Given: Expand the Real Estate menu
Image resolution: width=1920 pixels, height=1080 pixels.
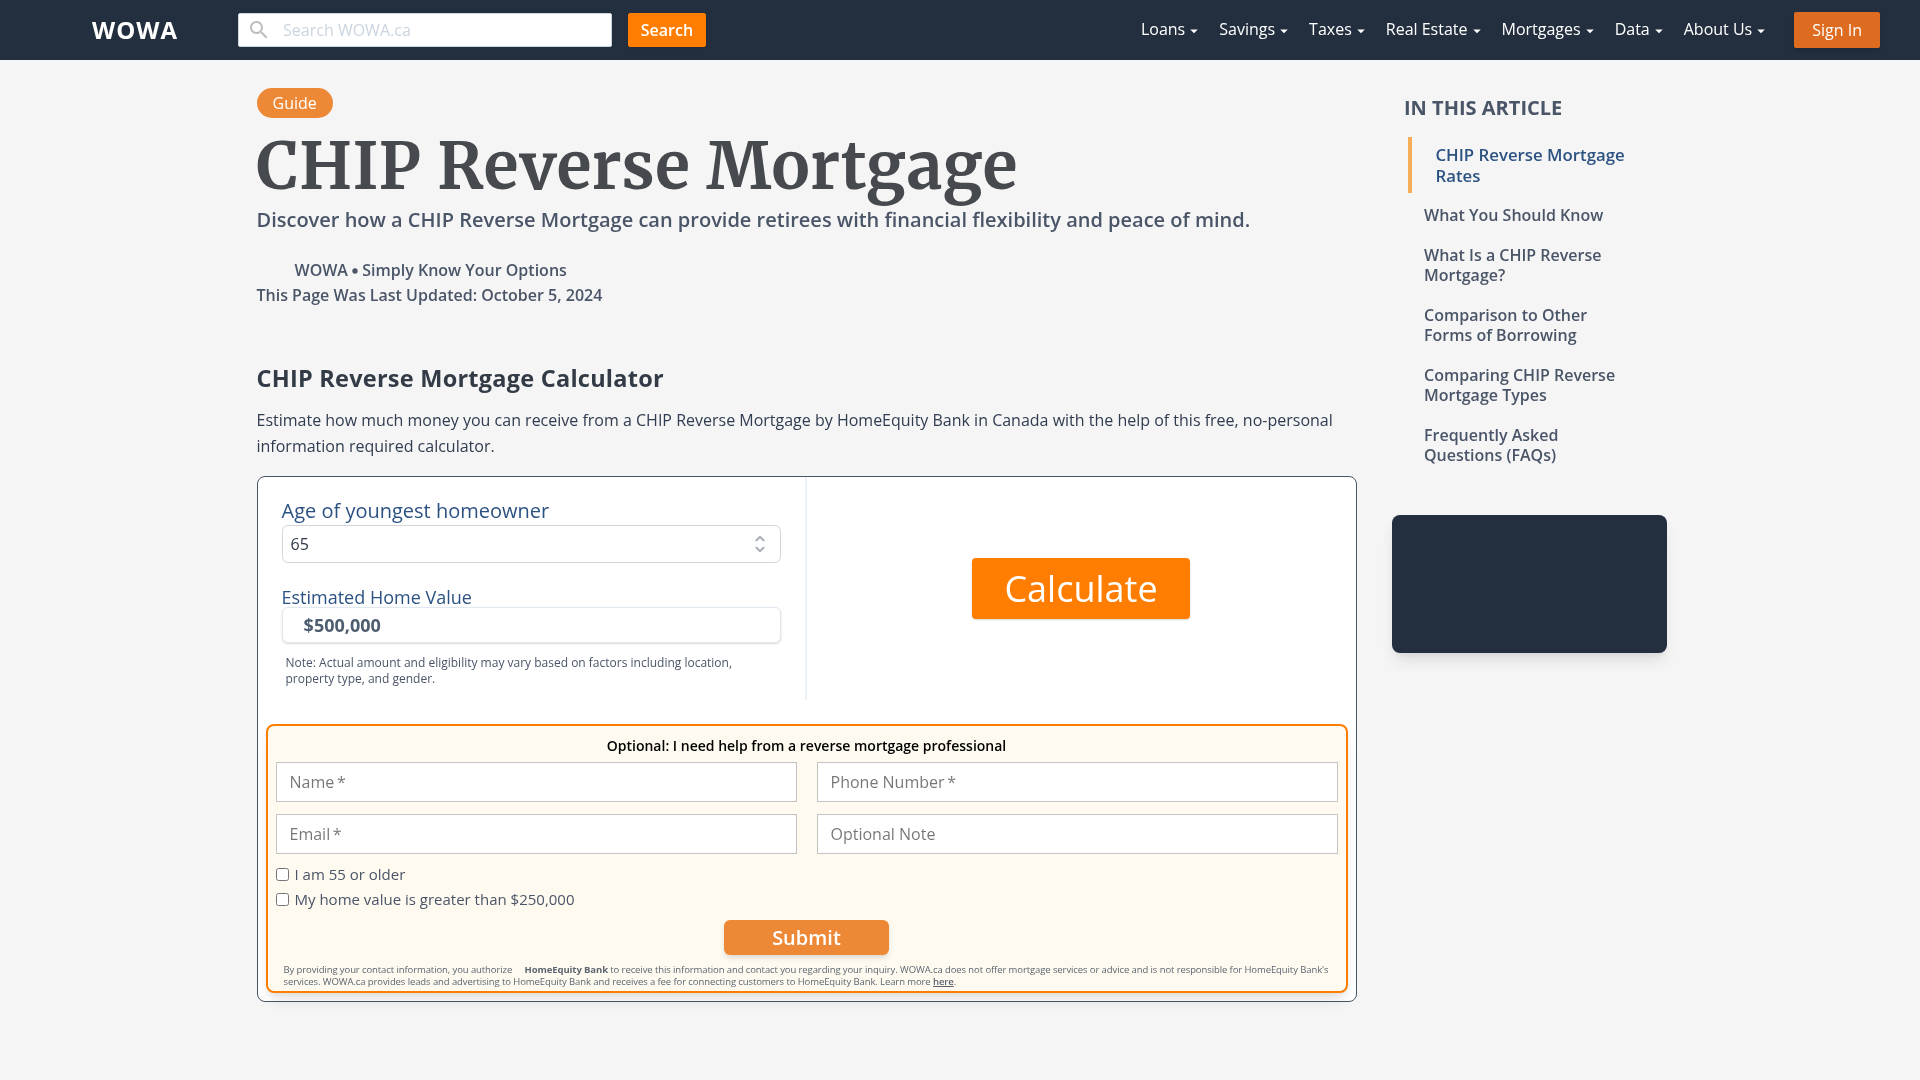Looking at the screenshot, I should pyautogui.click(x=1431, y=29).
